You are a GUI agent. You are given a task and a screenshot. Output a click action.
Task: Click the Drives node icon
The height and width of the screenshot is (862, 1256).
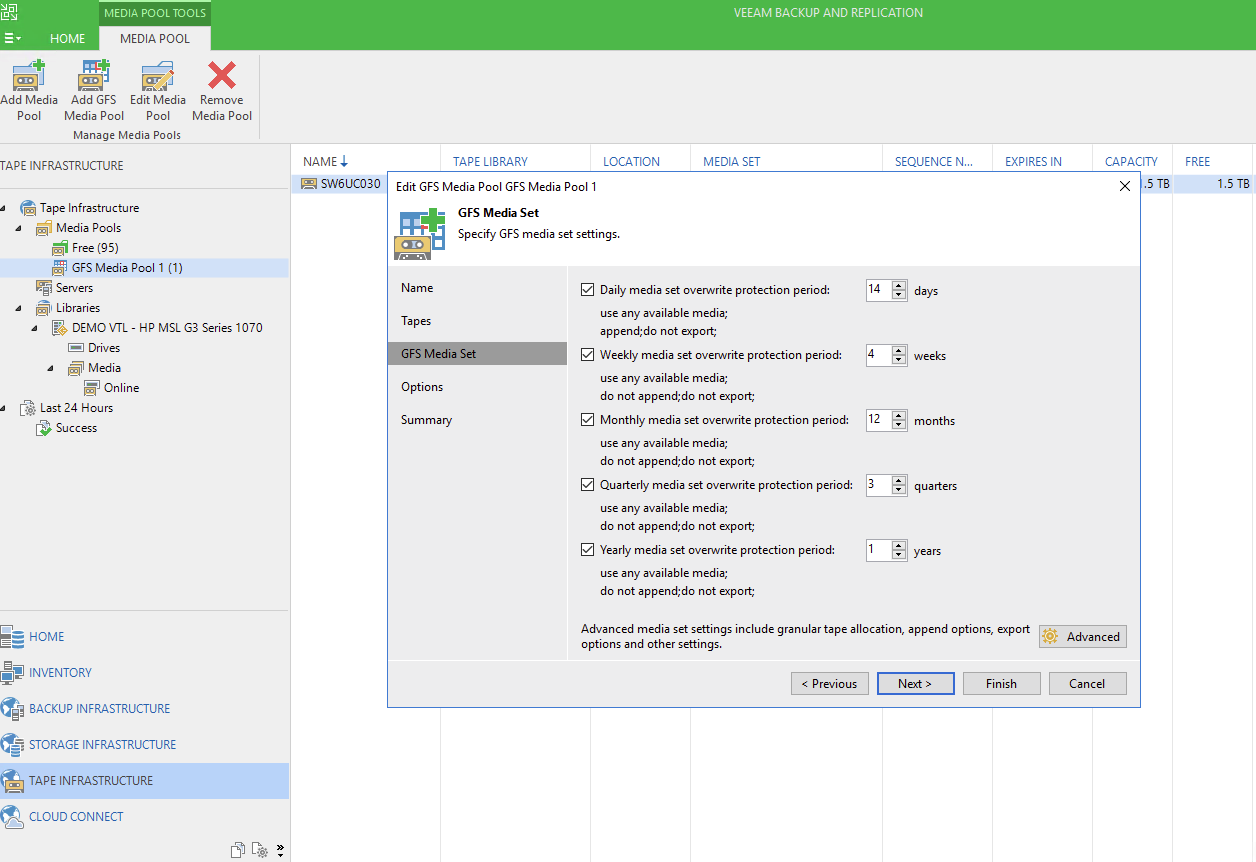coord(76,348)
